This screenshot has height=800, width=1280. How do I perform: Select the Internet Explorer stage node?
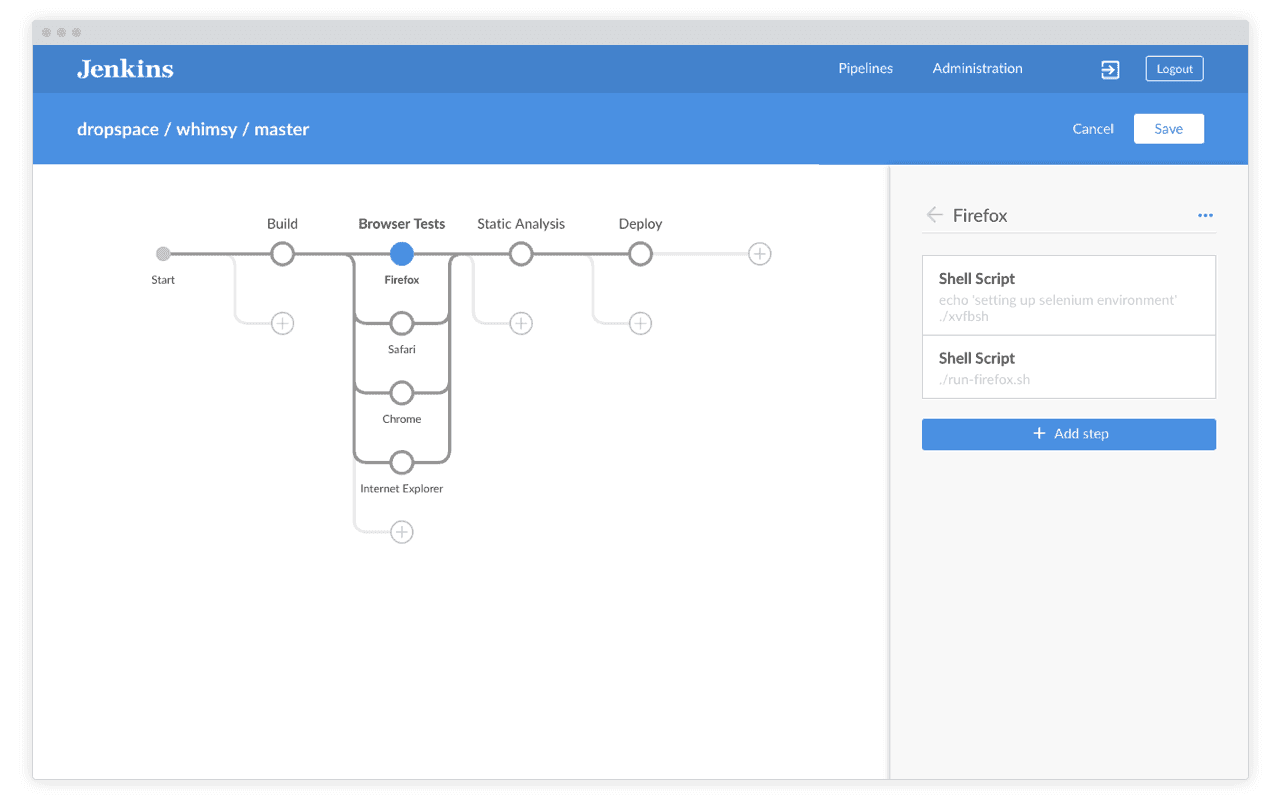coord(402,462)
